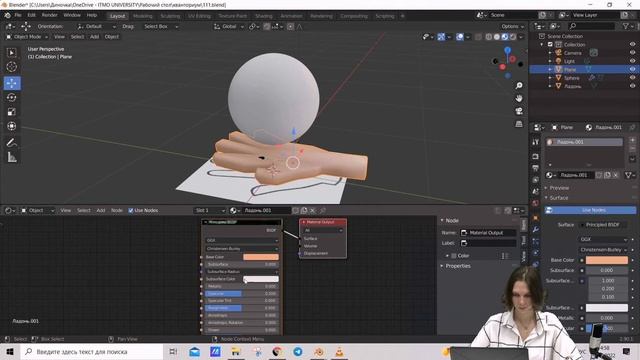This screenshot has height=360, width=640.
Task: Open the Render properties tab icon
Action: 536,157
